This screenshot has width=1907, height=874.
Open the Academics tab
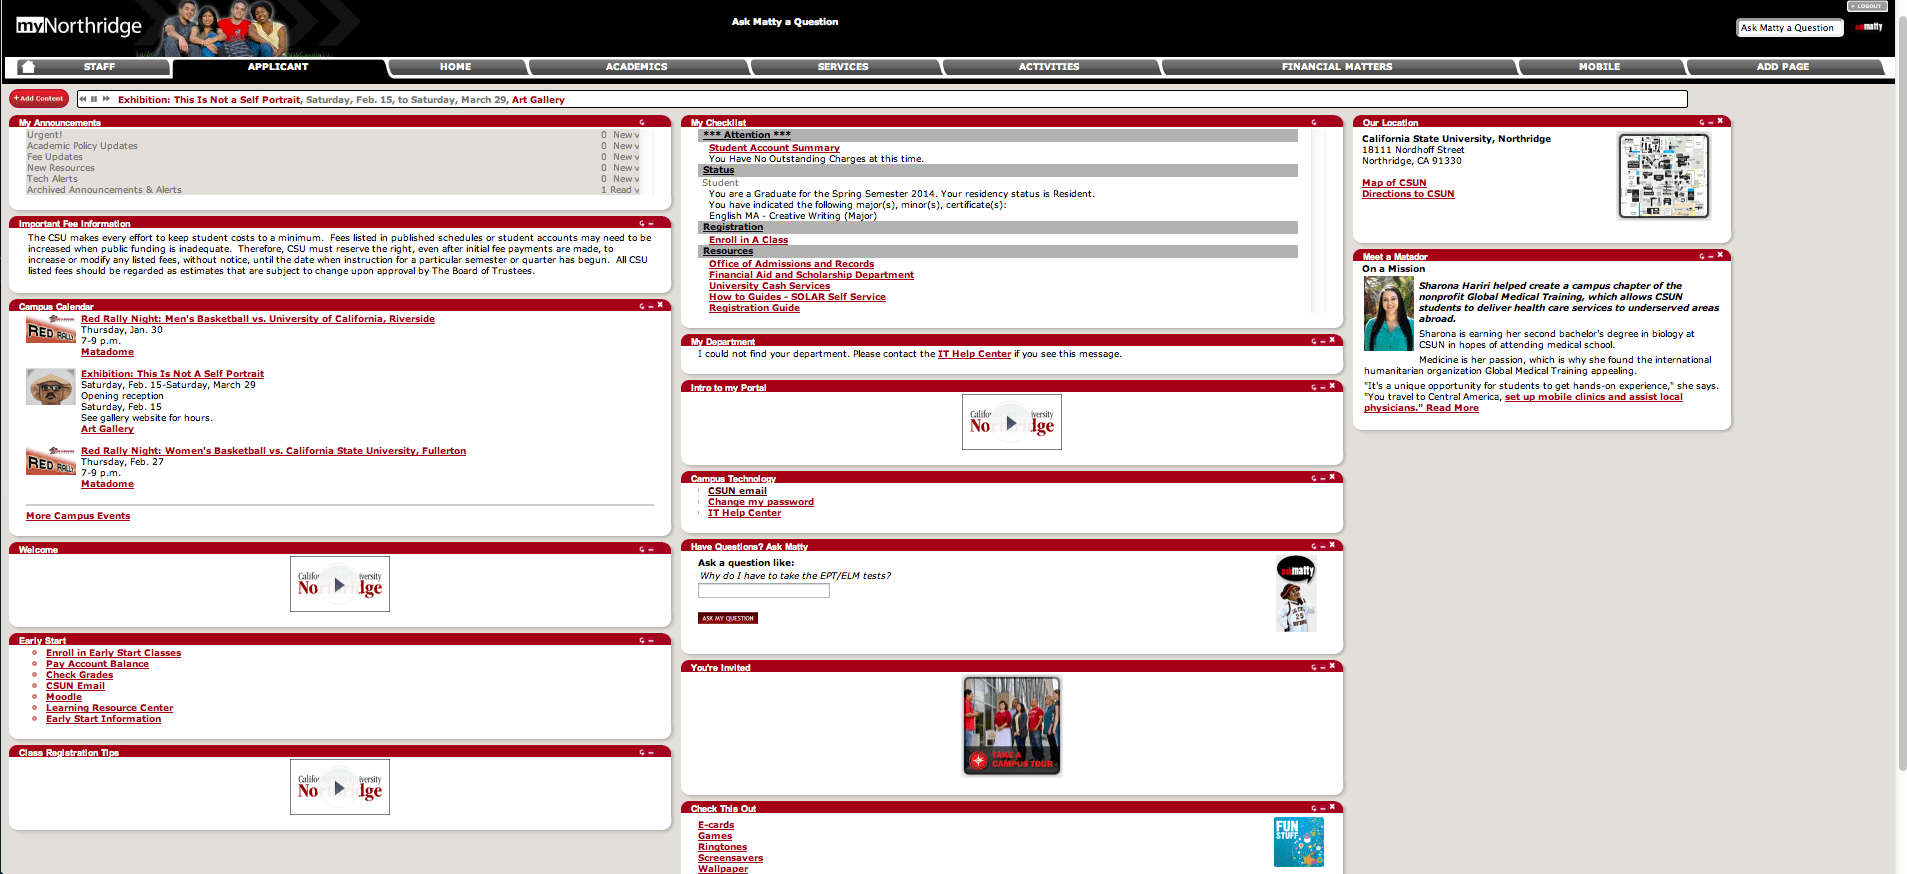tap(636, 67)
